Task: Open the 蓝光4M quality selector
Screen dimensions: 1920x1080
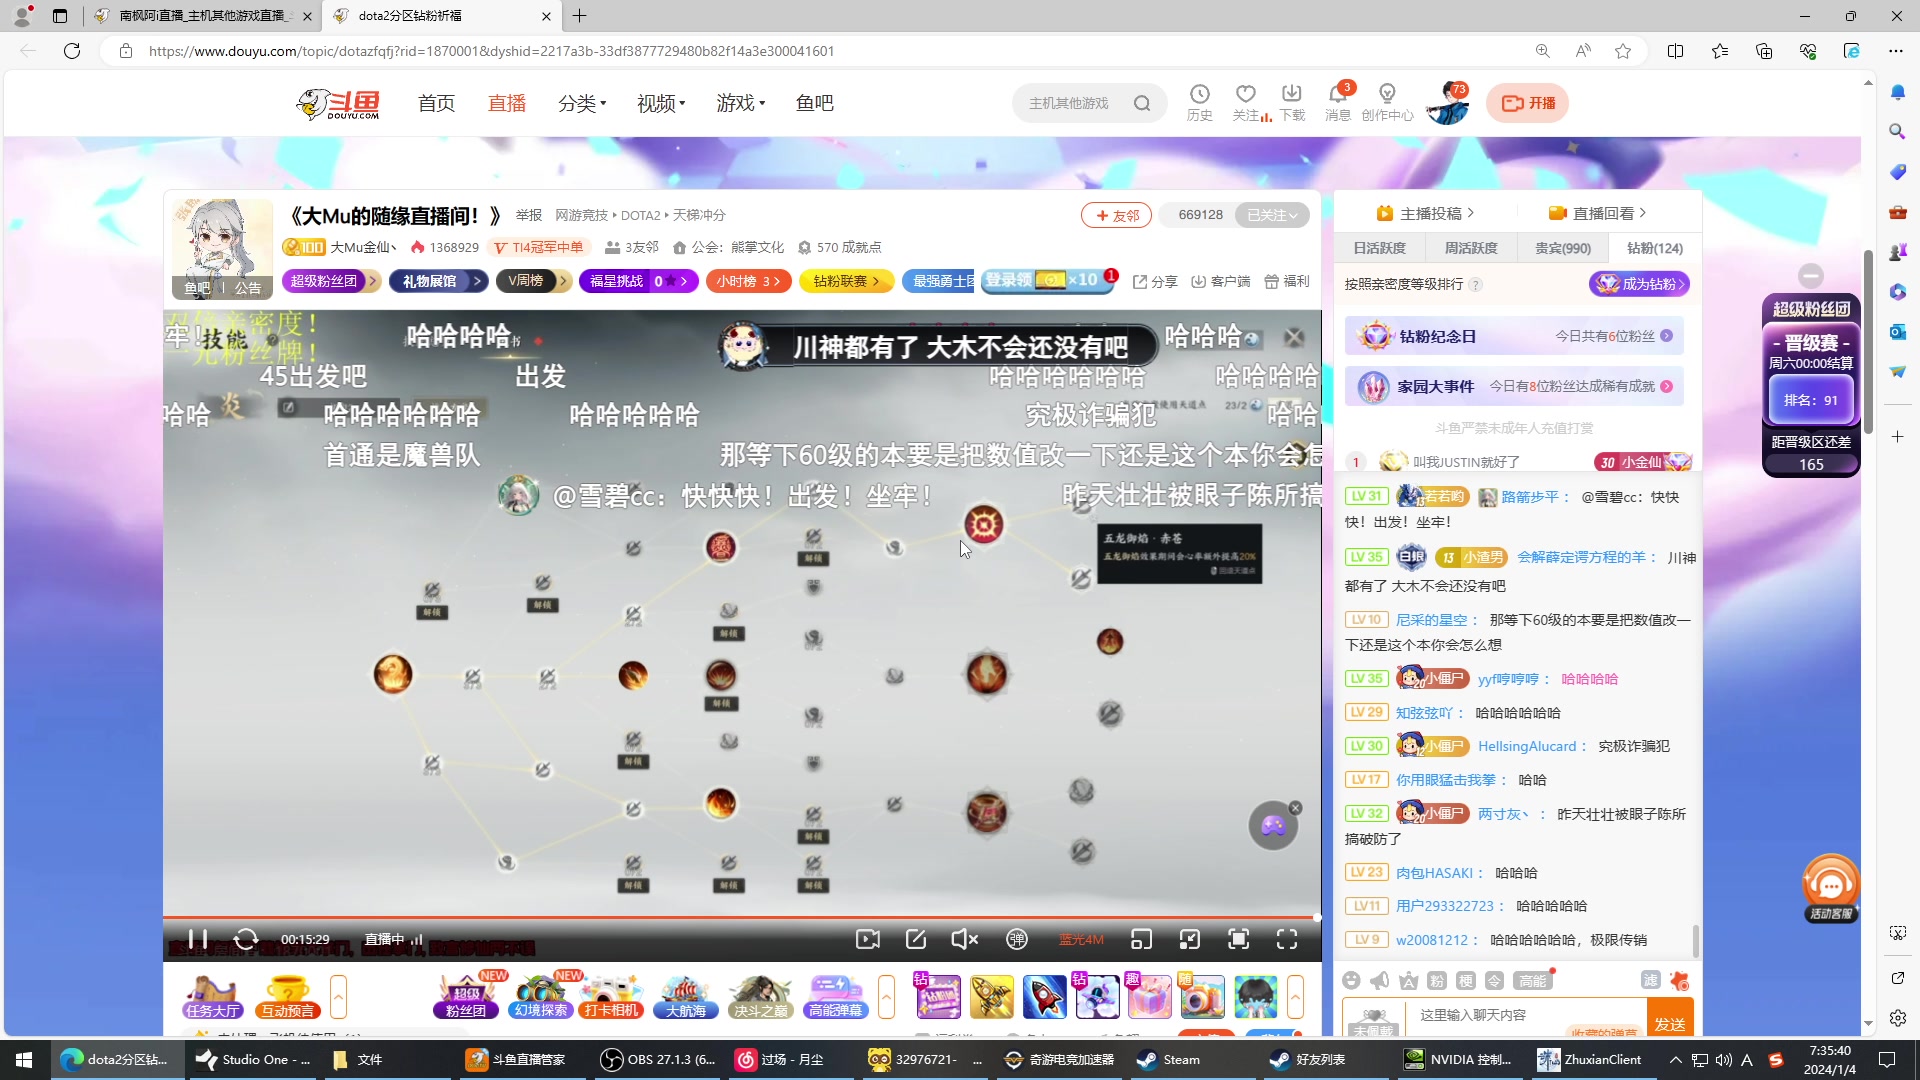Action: tap(1081, 939)
